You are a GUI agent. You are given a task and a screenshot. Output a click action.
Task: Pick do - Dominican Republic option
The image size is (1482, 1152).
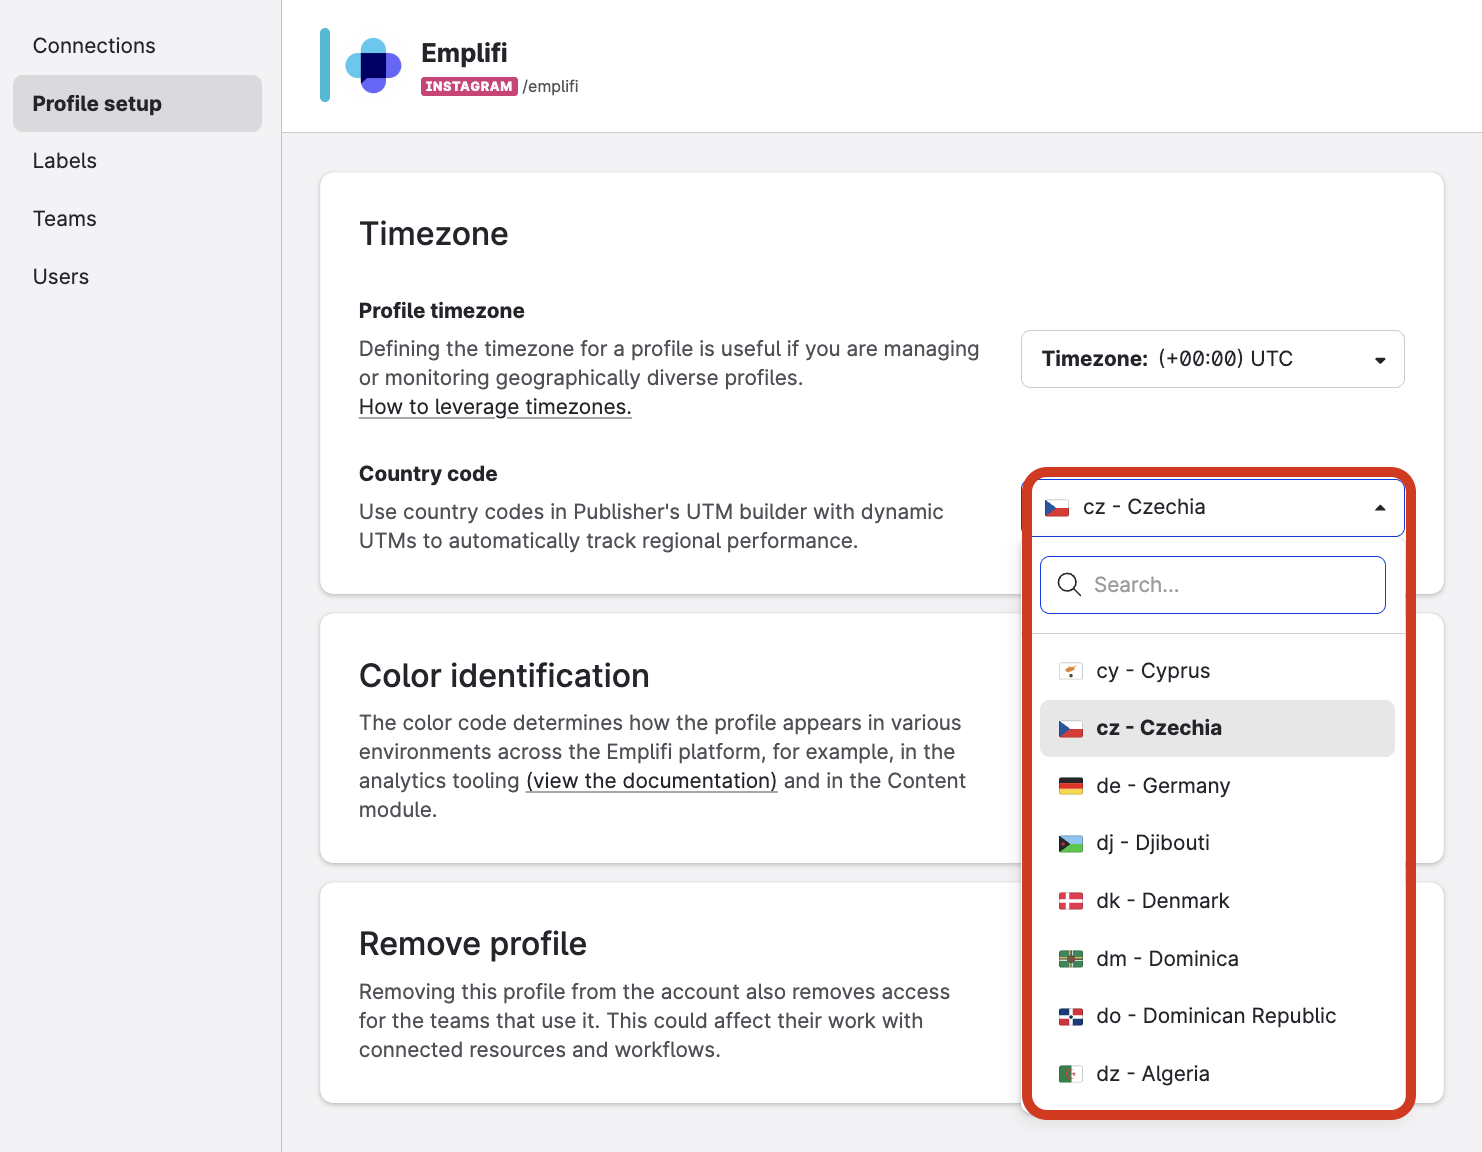(1217, 1016)
